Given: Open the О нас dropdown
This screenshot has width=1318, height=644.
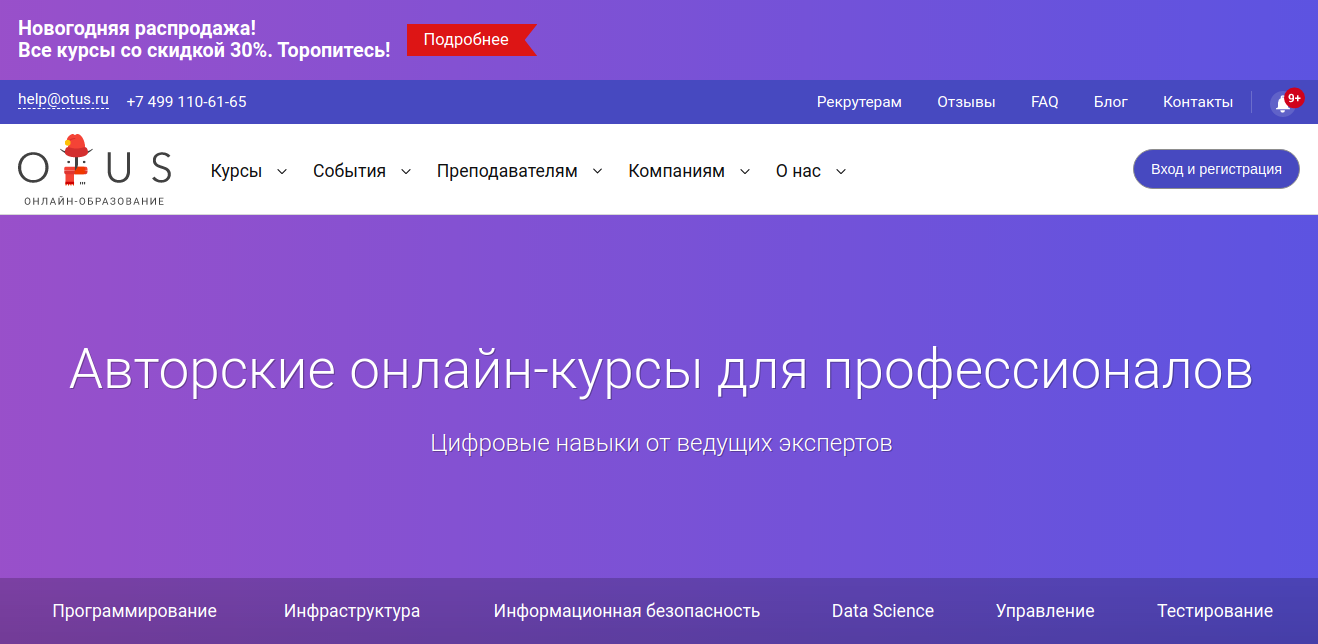Looking at the screenshot, I should 799,170.
